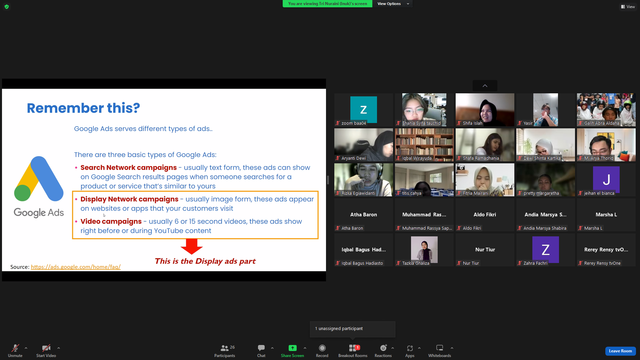Open Breakout Rooms
640x360 pixels.
[x=353, y=350]
